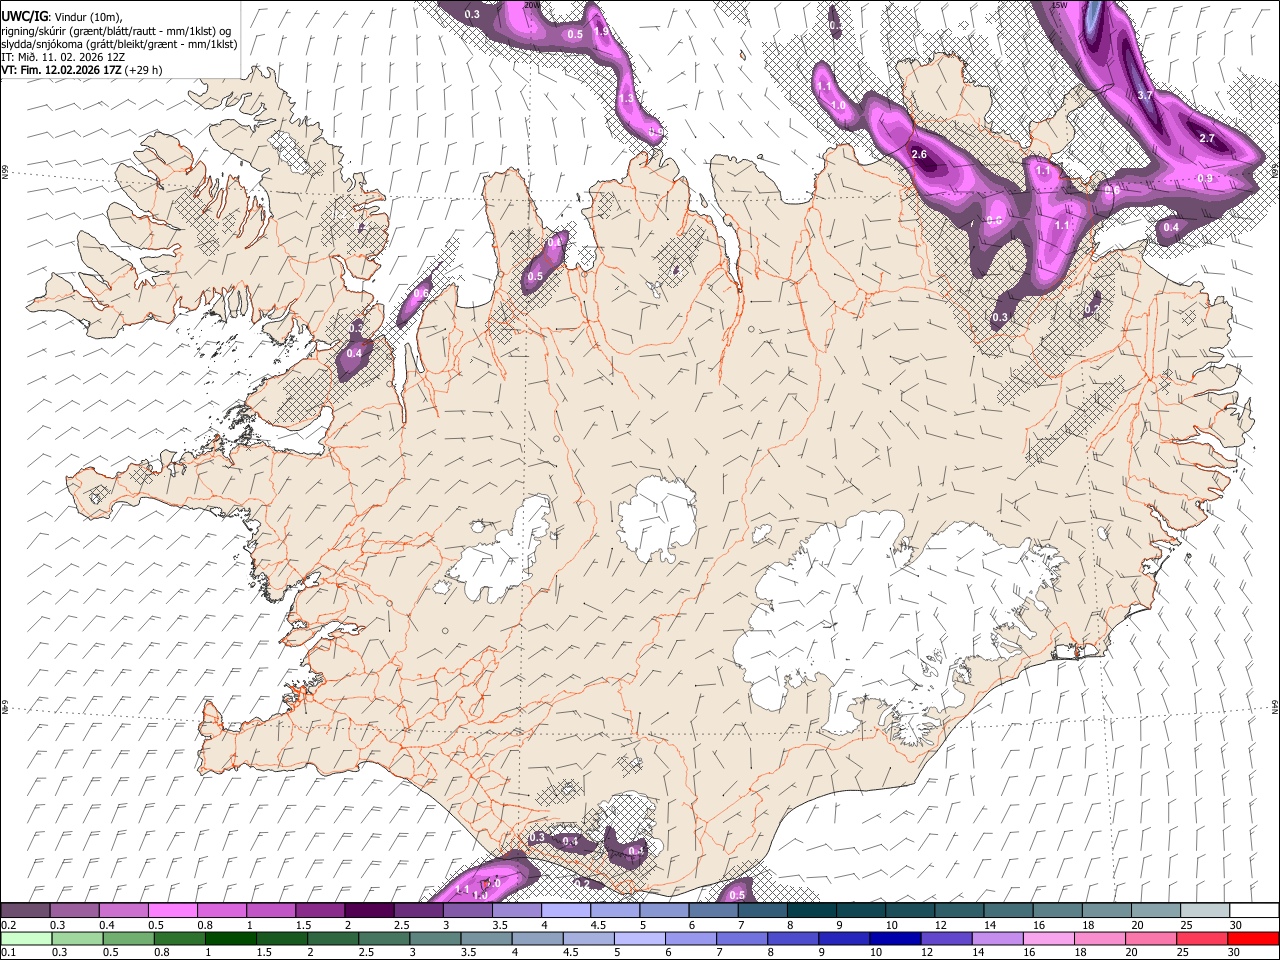Click the 2.7 precipitation value on the map
The image size is (1280, 960).
click(1206, 138)
